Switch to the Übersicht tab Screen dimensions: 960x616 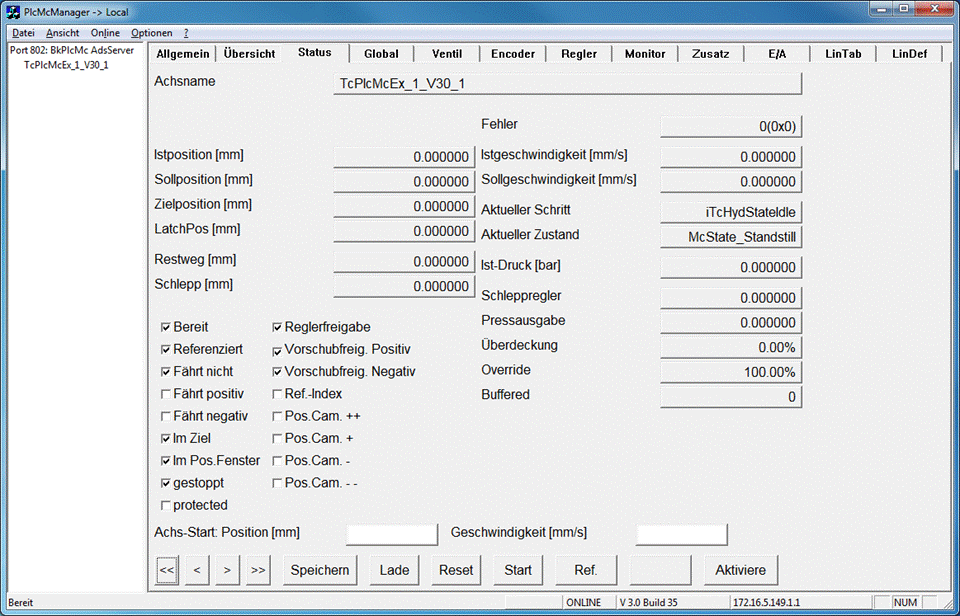[249, 54]
